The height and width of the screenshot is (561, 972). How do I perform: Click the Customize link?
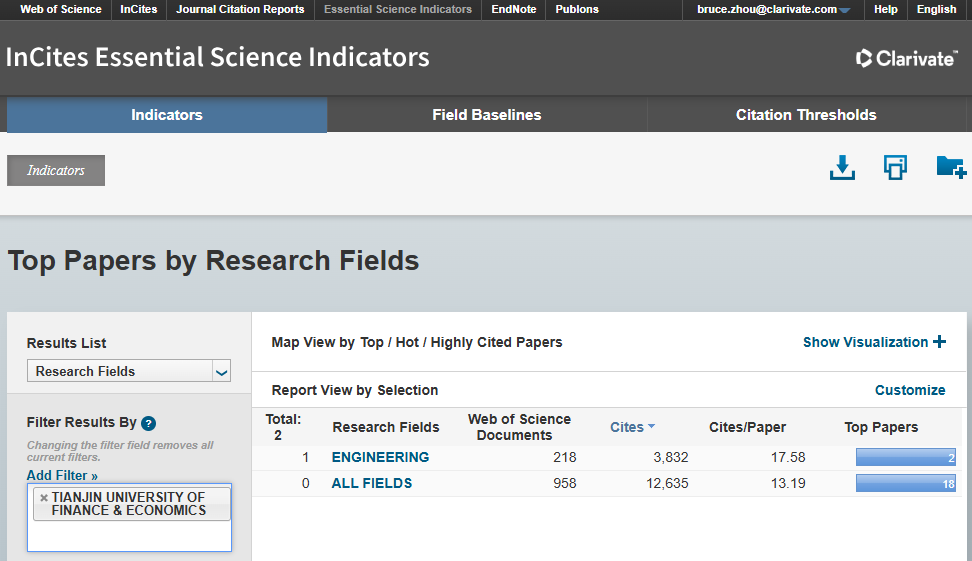click(909, 390)
